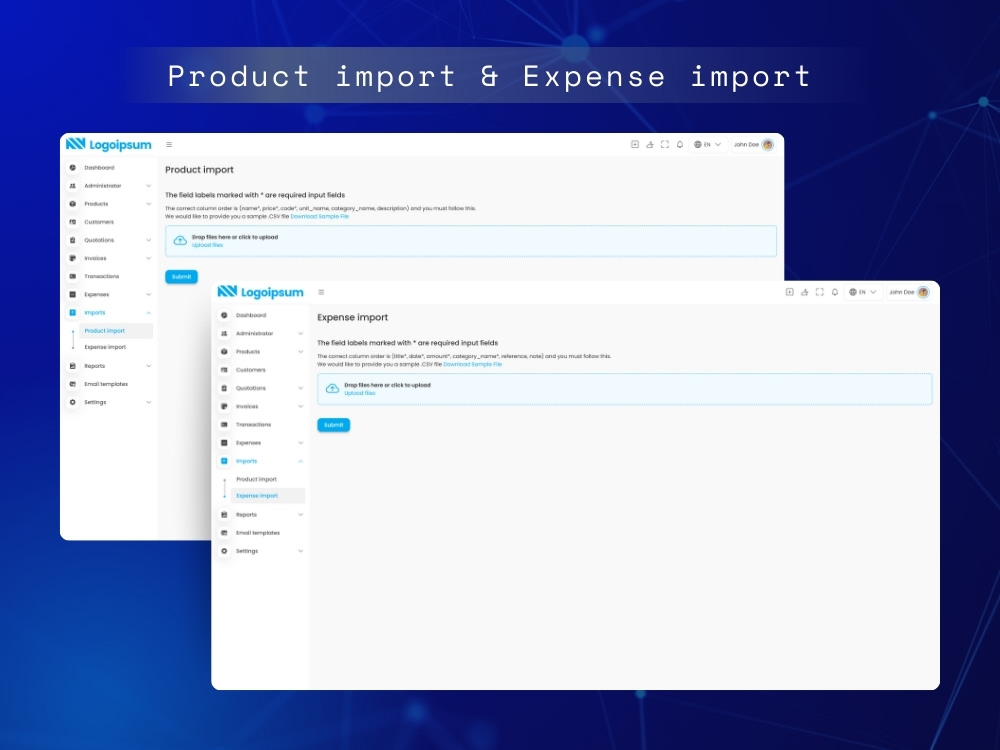Open EN language dropdown in Expense import window
1000x750 pixels.
pyautogui.click(x=862, y=292)
